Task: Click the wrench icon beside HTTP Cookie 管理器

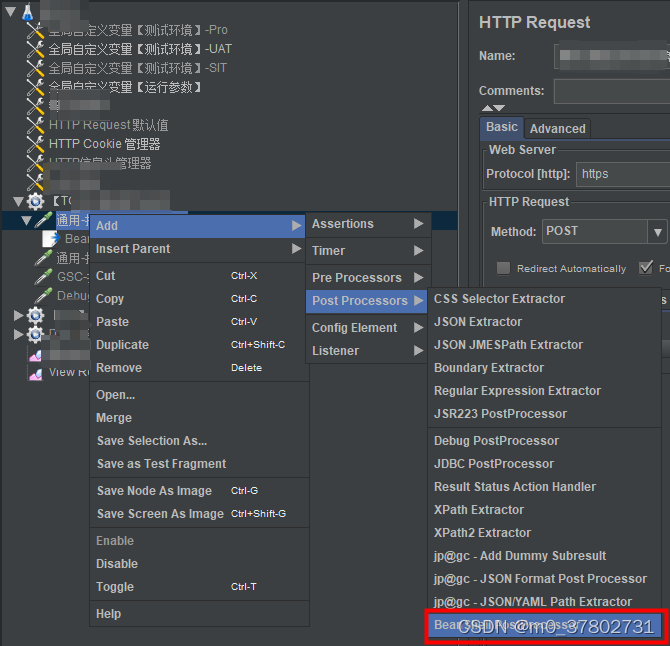Action: point(35,144)
